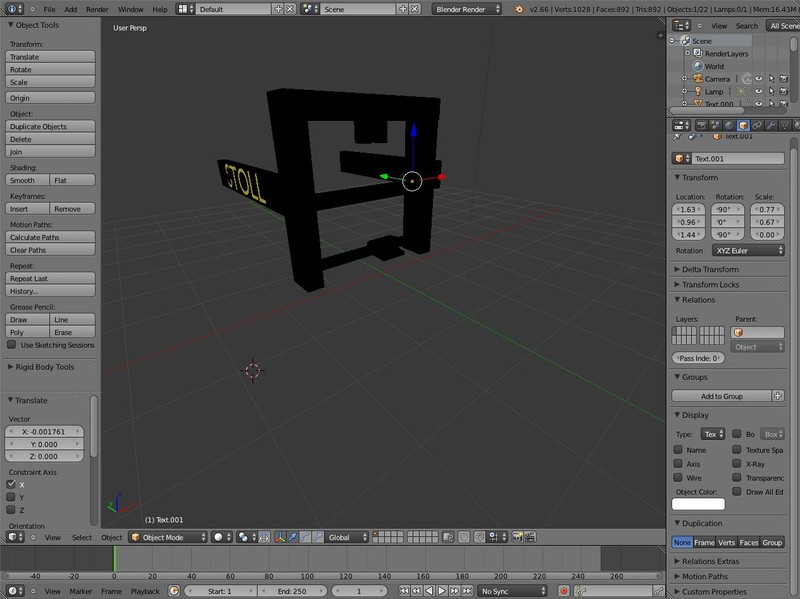Enable the Z constraint axis checkbox
This screenshot has width=800, height=599.
click(x=11, y=510)
